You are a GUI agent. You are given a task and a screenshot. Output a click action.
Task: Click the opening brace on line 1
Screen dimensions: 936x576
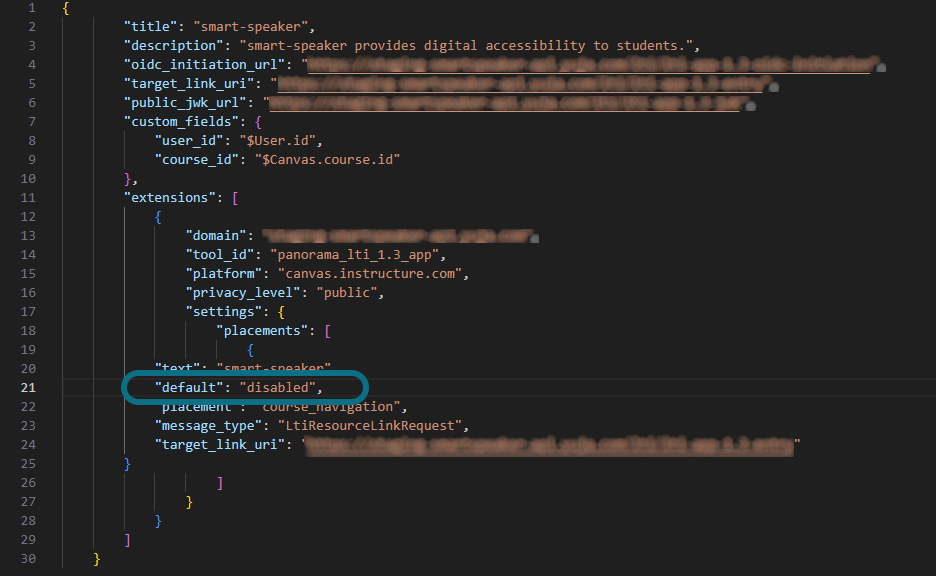point(66,8)
